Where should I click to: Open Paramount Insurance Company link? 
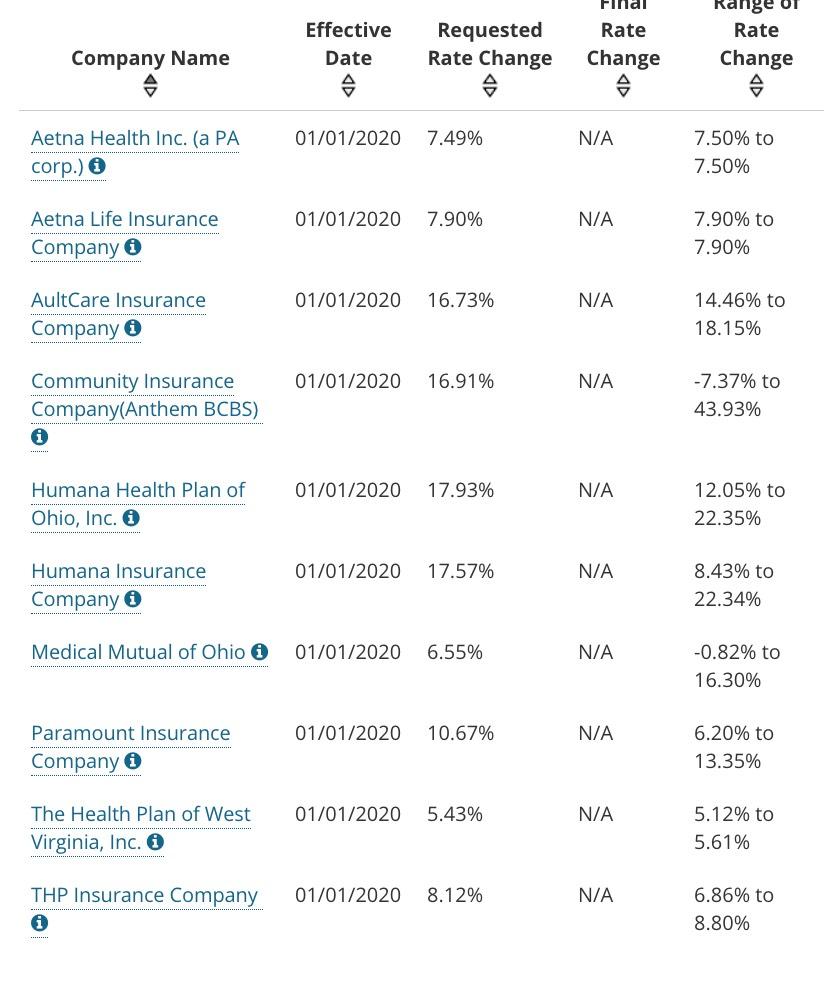[x=130, y=733]
